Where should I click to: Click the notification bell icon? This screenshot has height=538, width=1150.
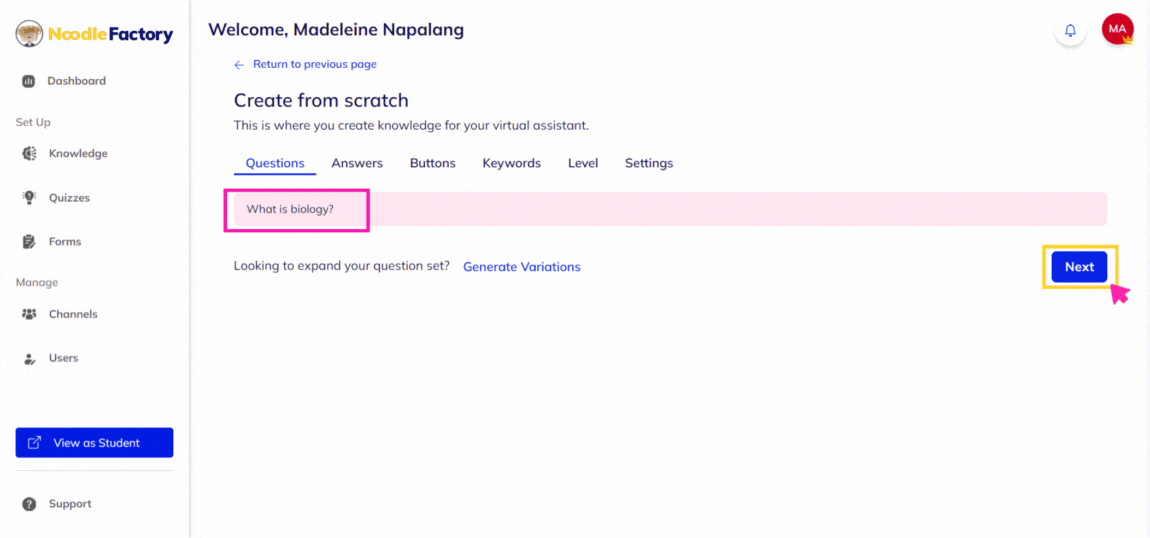click(x=1071, y=30)
